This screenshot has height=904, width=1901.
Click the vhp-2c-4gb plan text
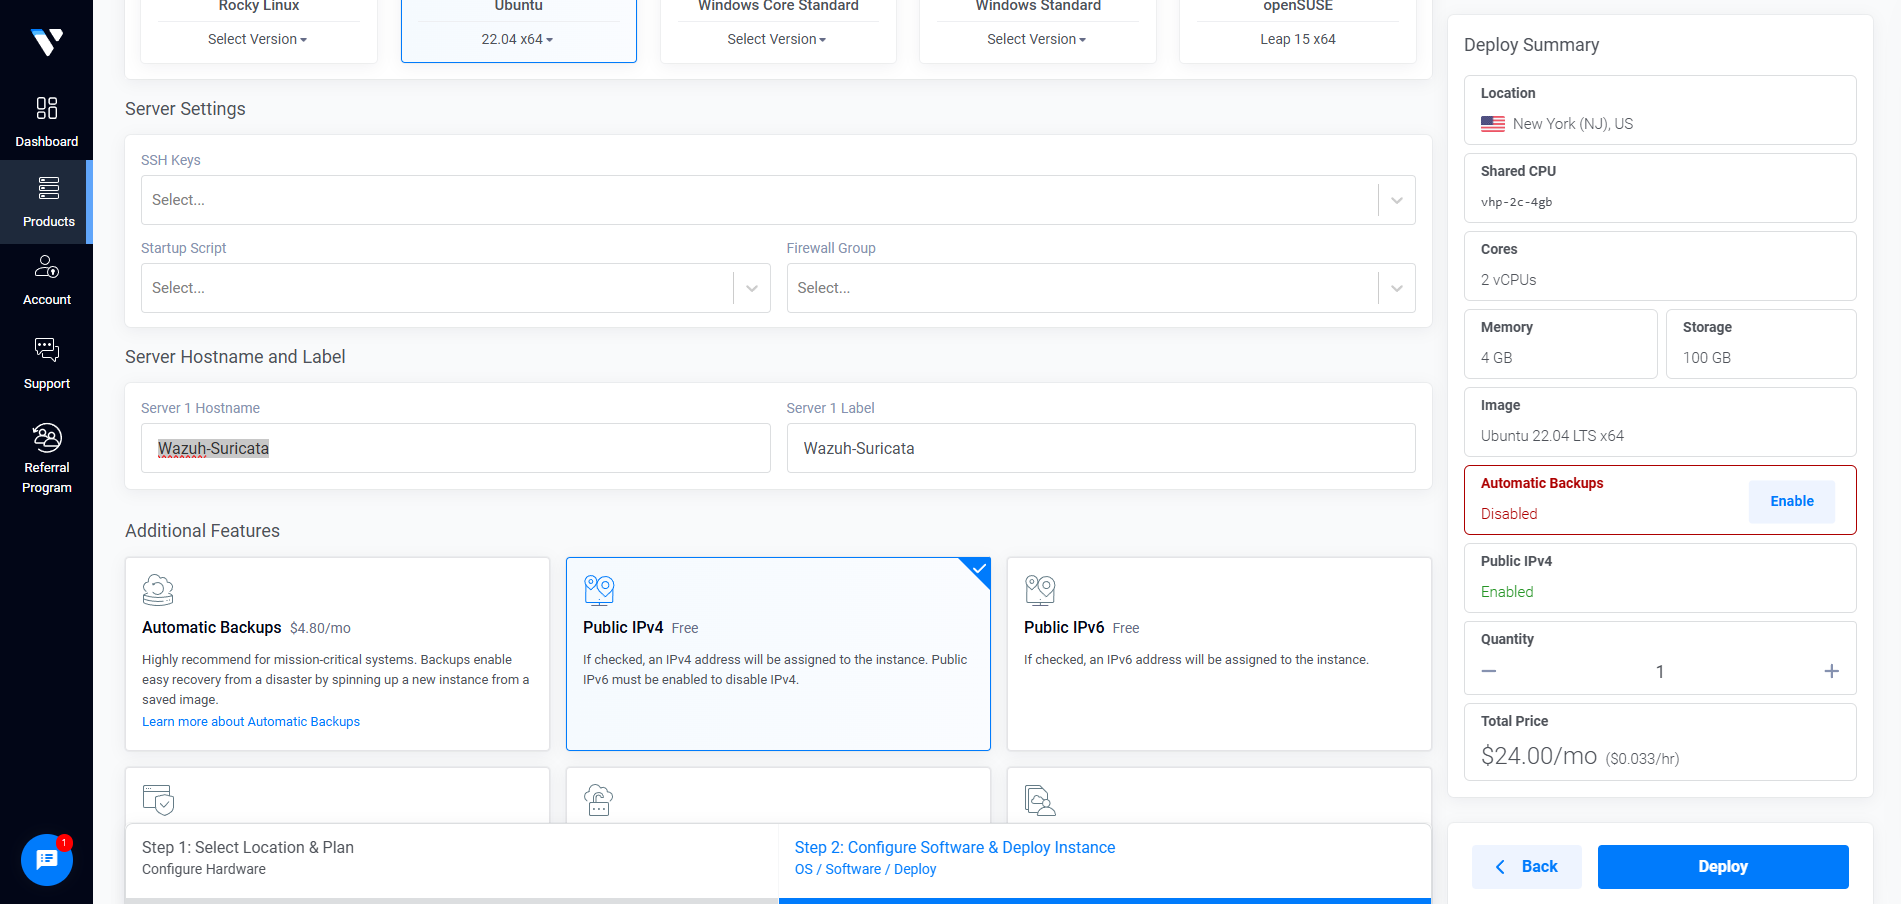click(1516, 202)
